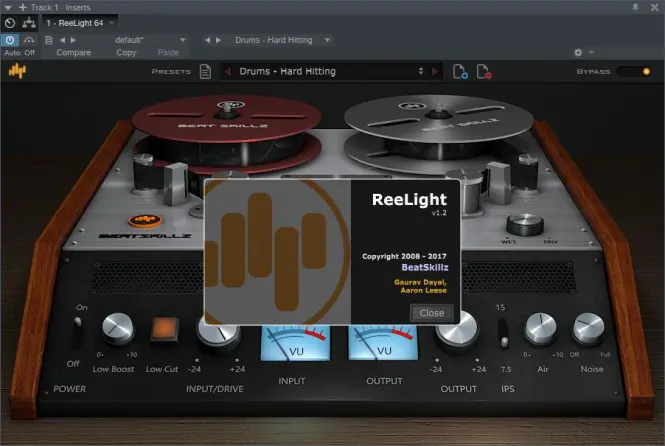
Task: Click the BeatSkillz logo in plugin header
Action: point(17,71)
